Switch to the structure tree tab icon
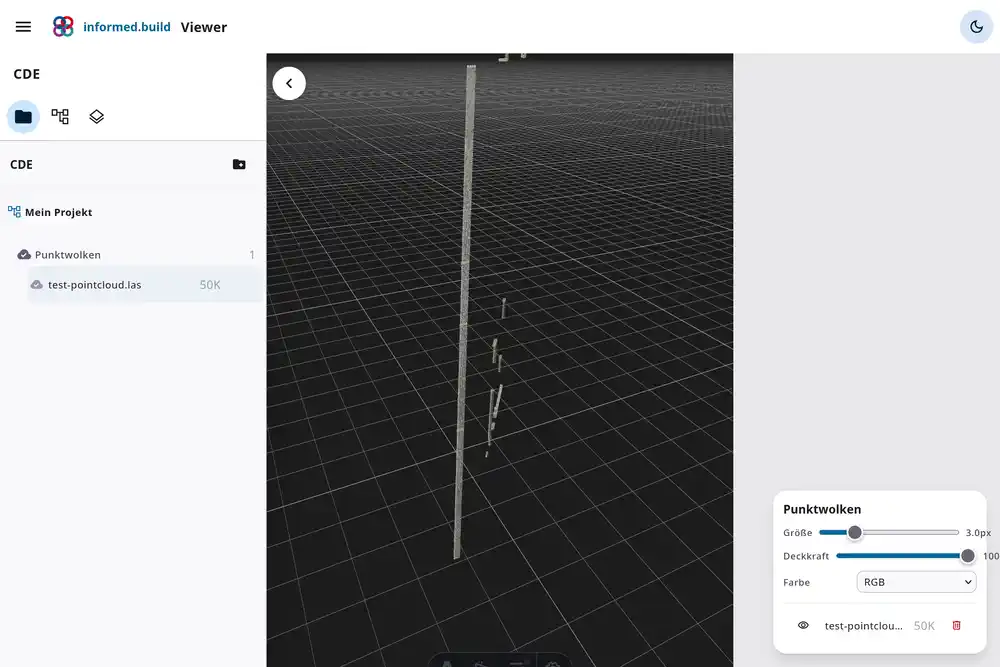Viewport: 1000px width, 667px height. pos(60,117)
